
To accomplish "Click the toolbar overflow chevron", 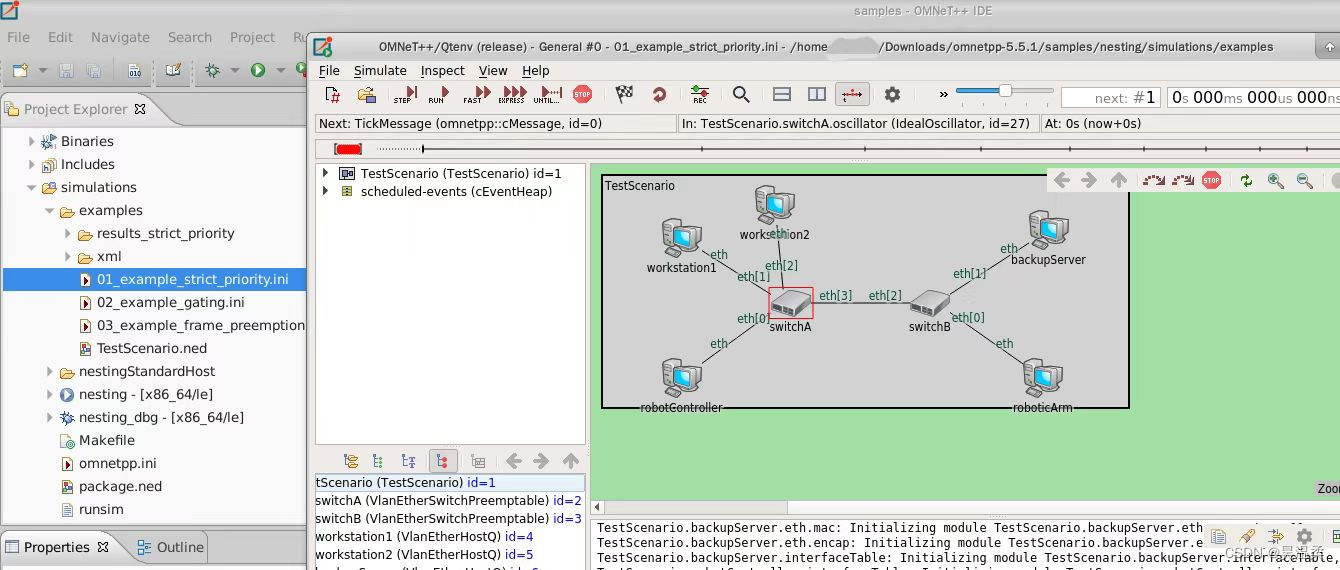I will click(943, 94).
